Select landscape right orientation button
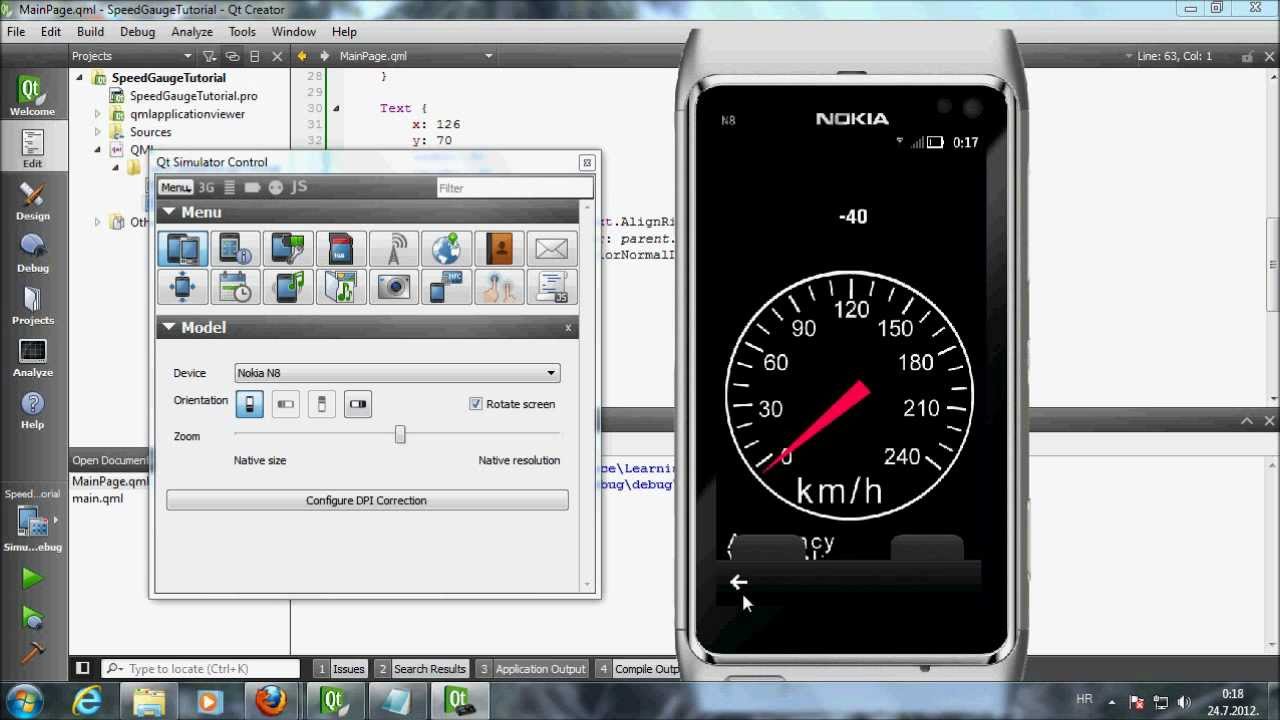 click(x=358, y=404)
